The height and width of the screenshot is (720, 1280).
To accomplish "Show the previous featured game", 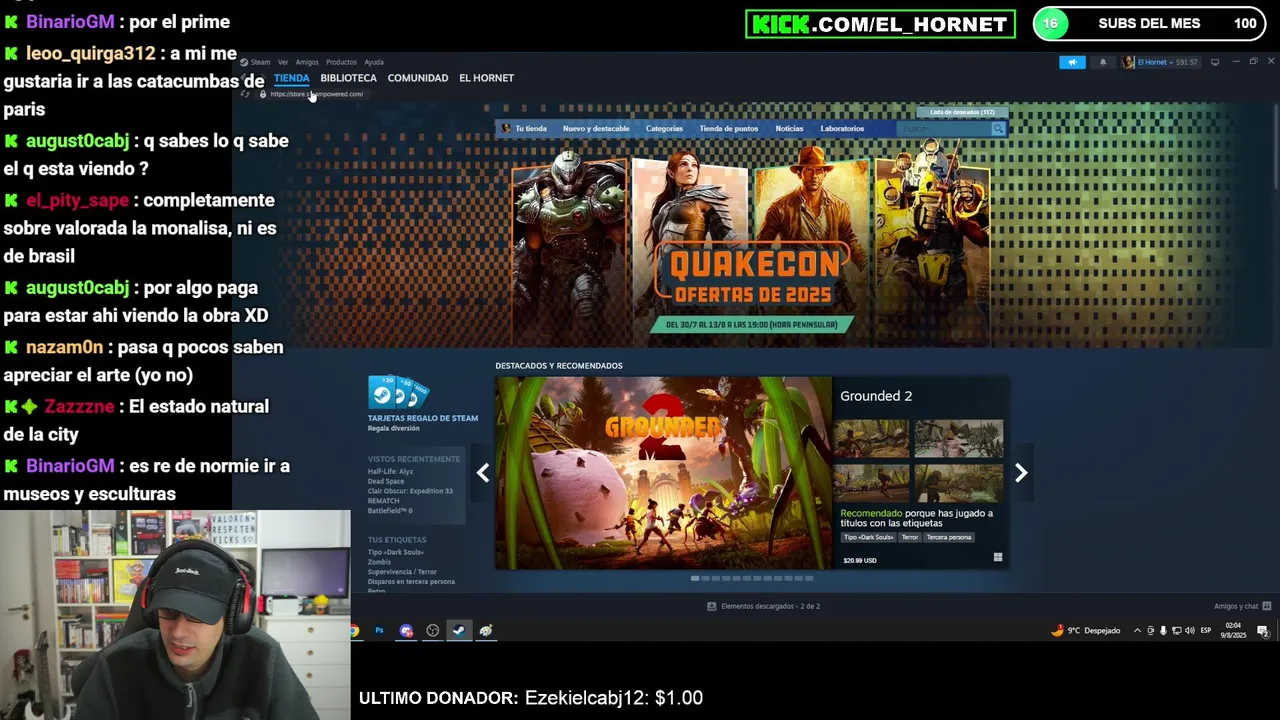I will [x=483, y=473].
